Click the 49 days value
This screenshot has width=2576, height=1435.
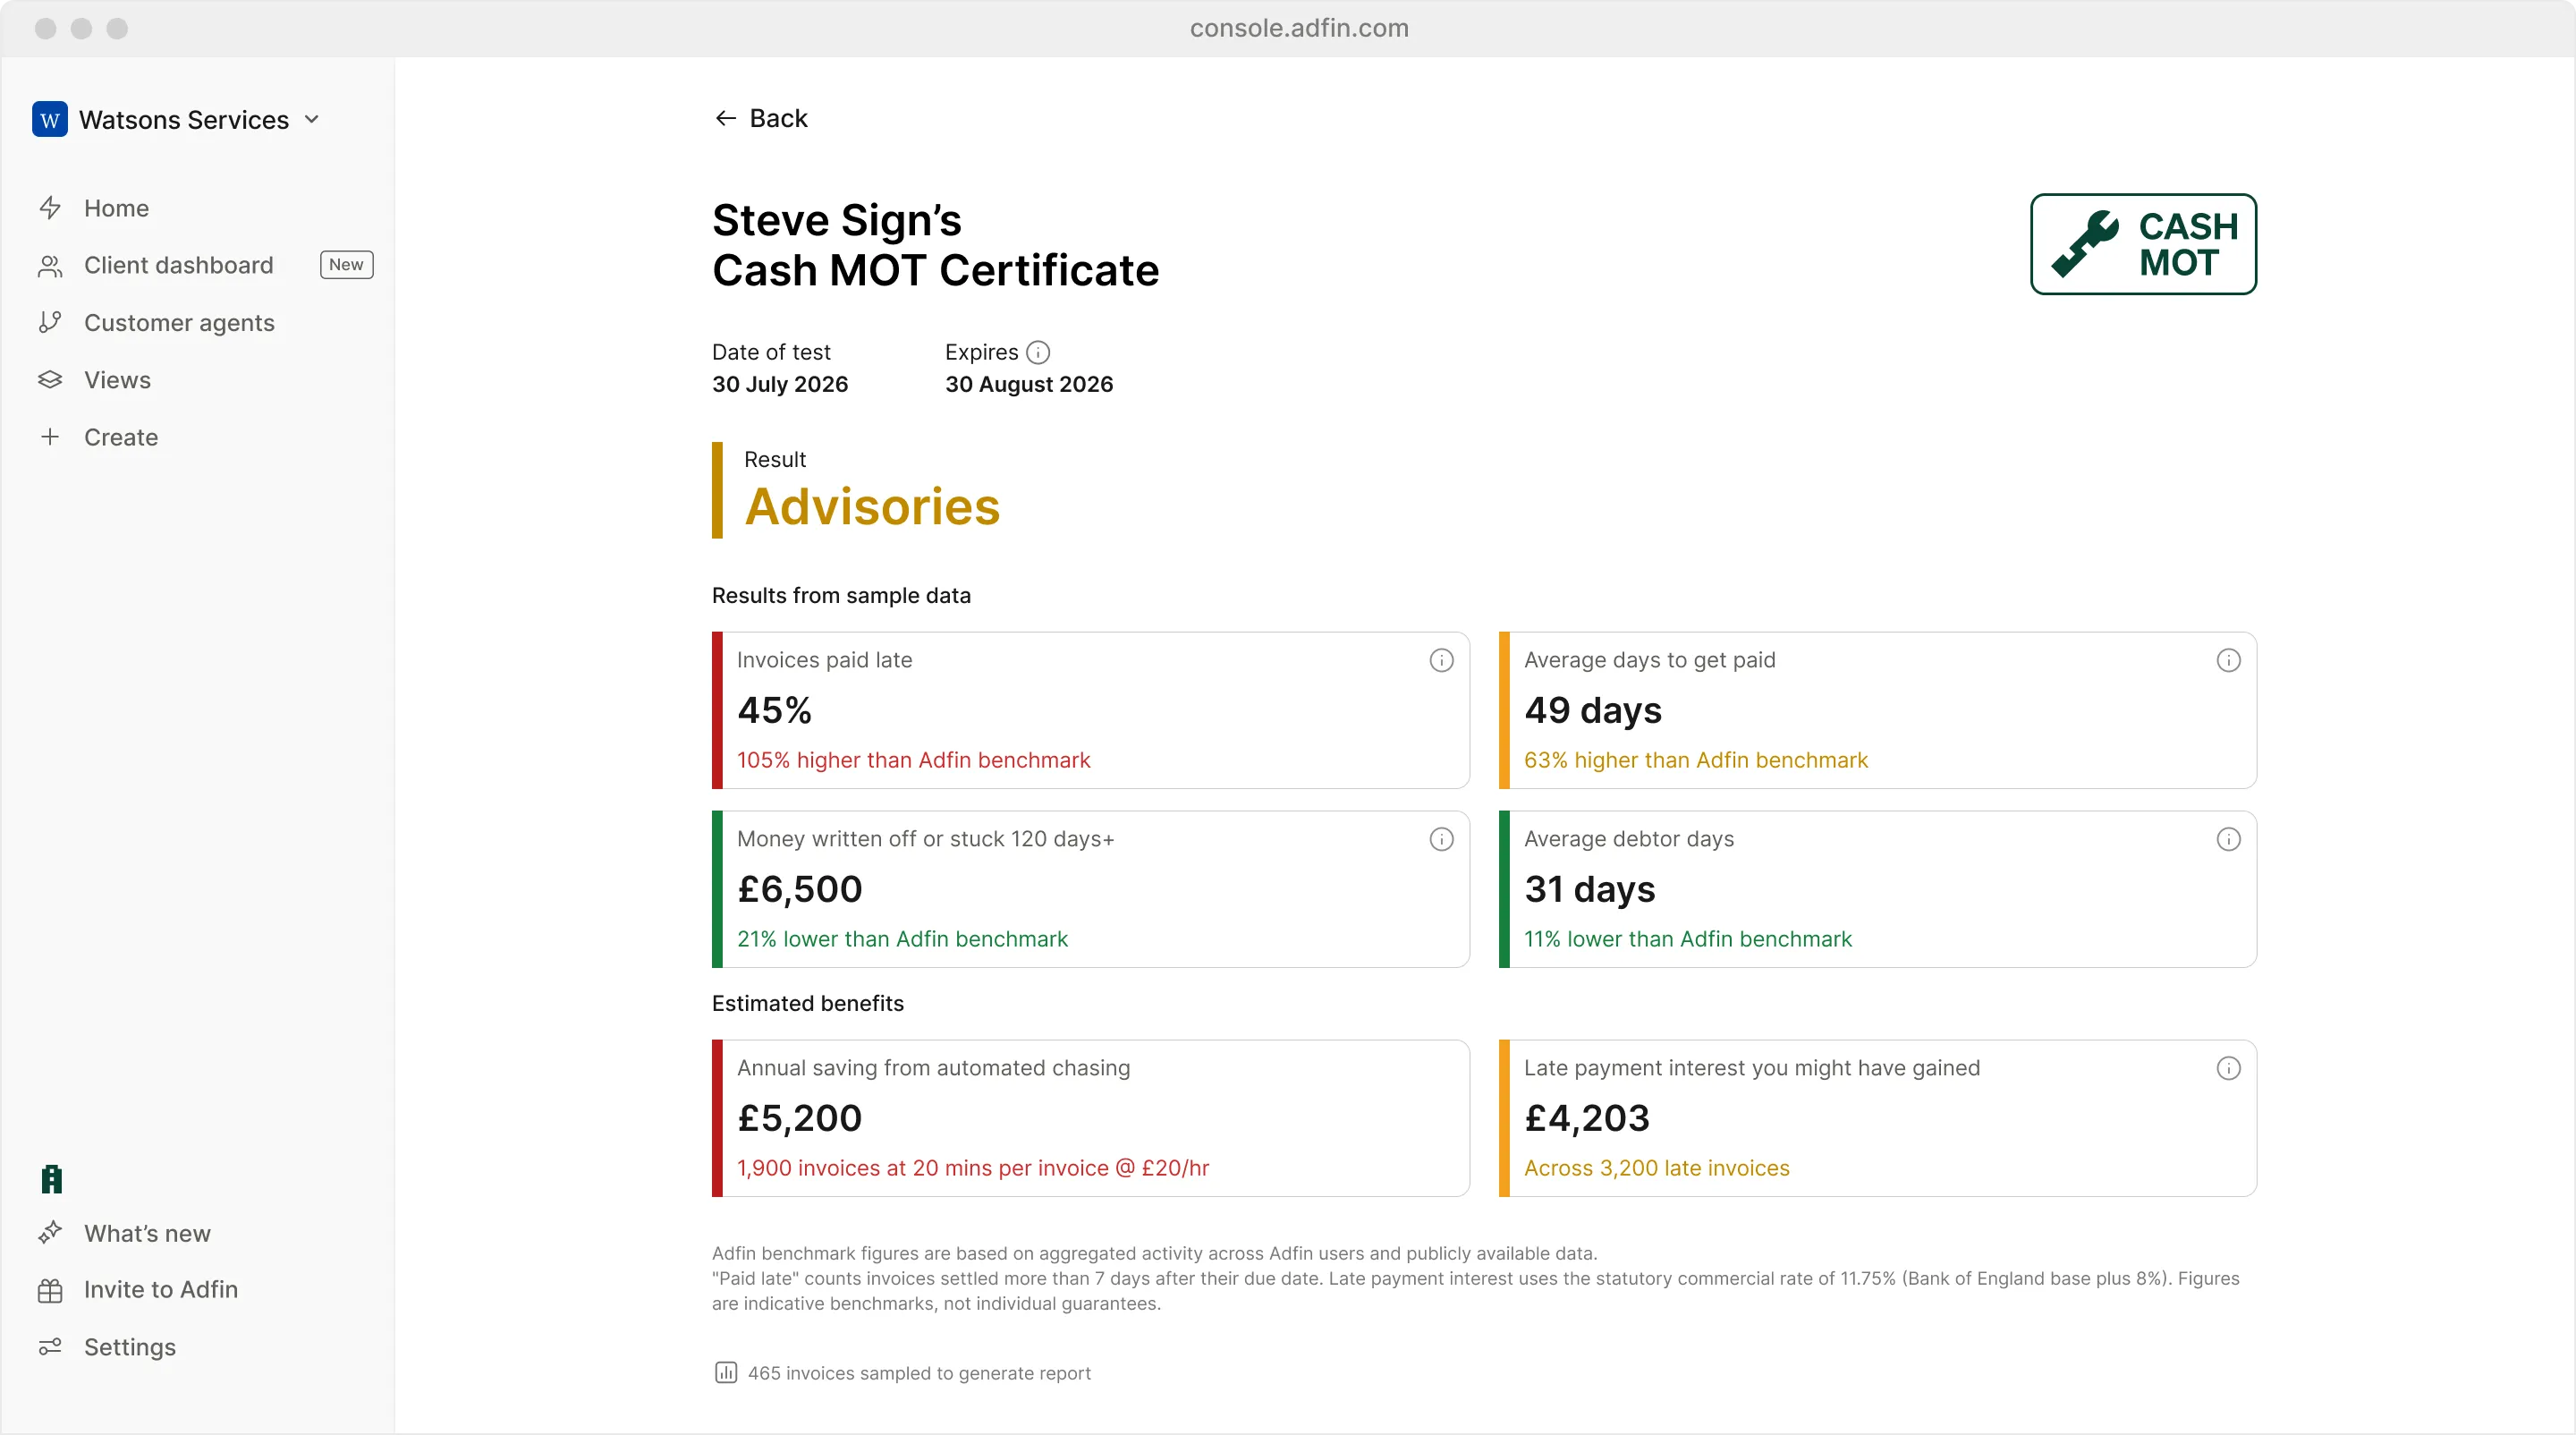coord(1593,710)
